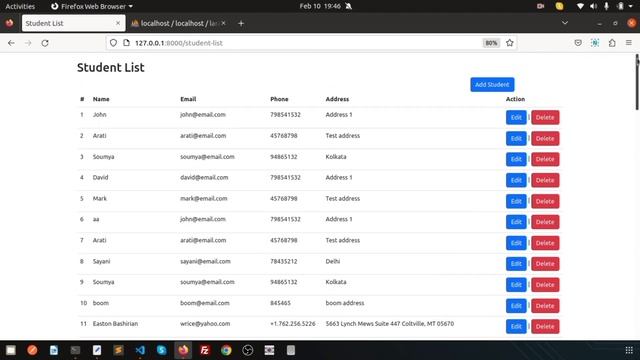Click the teal extension icon in the toolbar
640x360 pixels.
[x=595, y=43]
